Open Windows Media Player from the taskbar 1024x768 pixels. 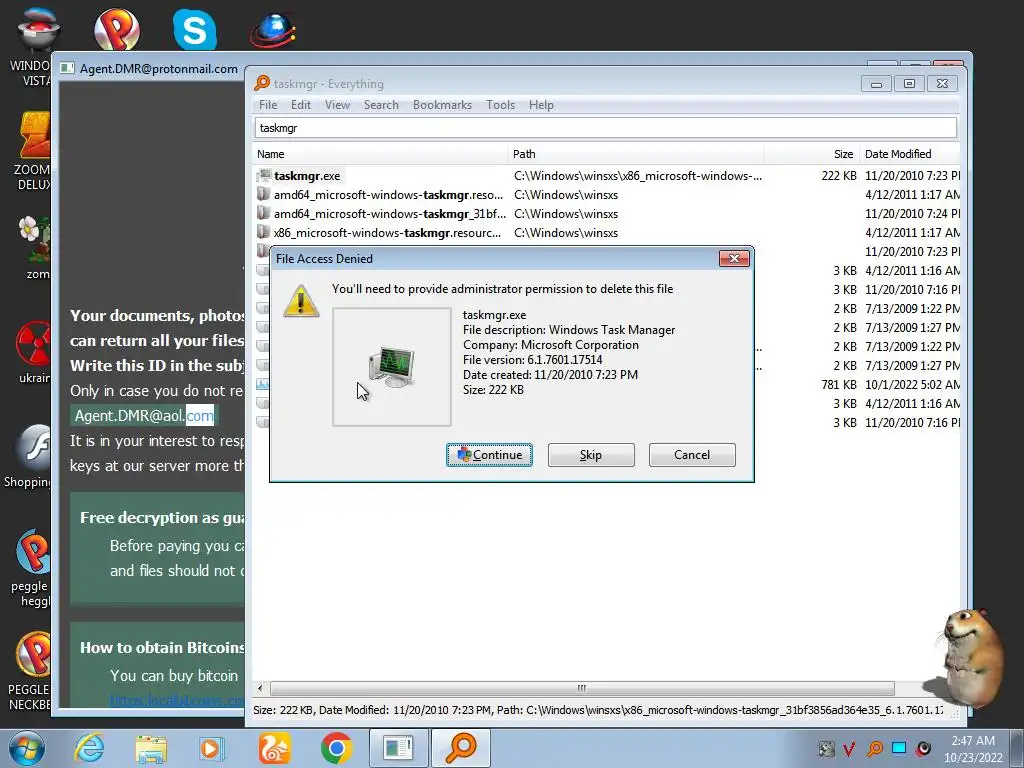click(x=212, y=748)
